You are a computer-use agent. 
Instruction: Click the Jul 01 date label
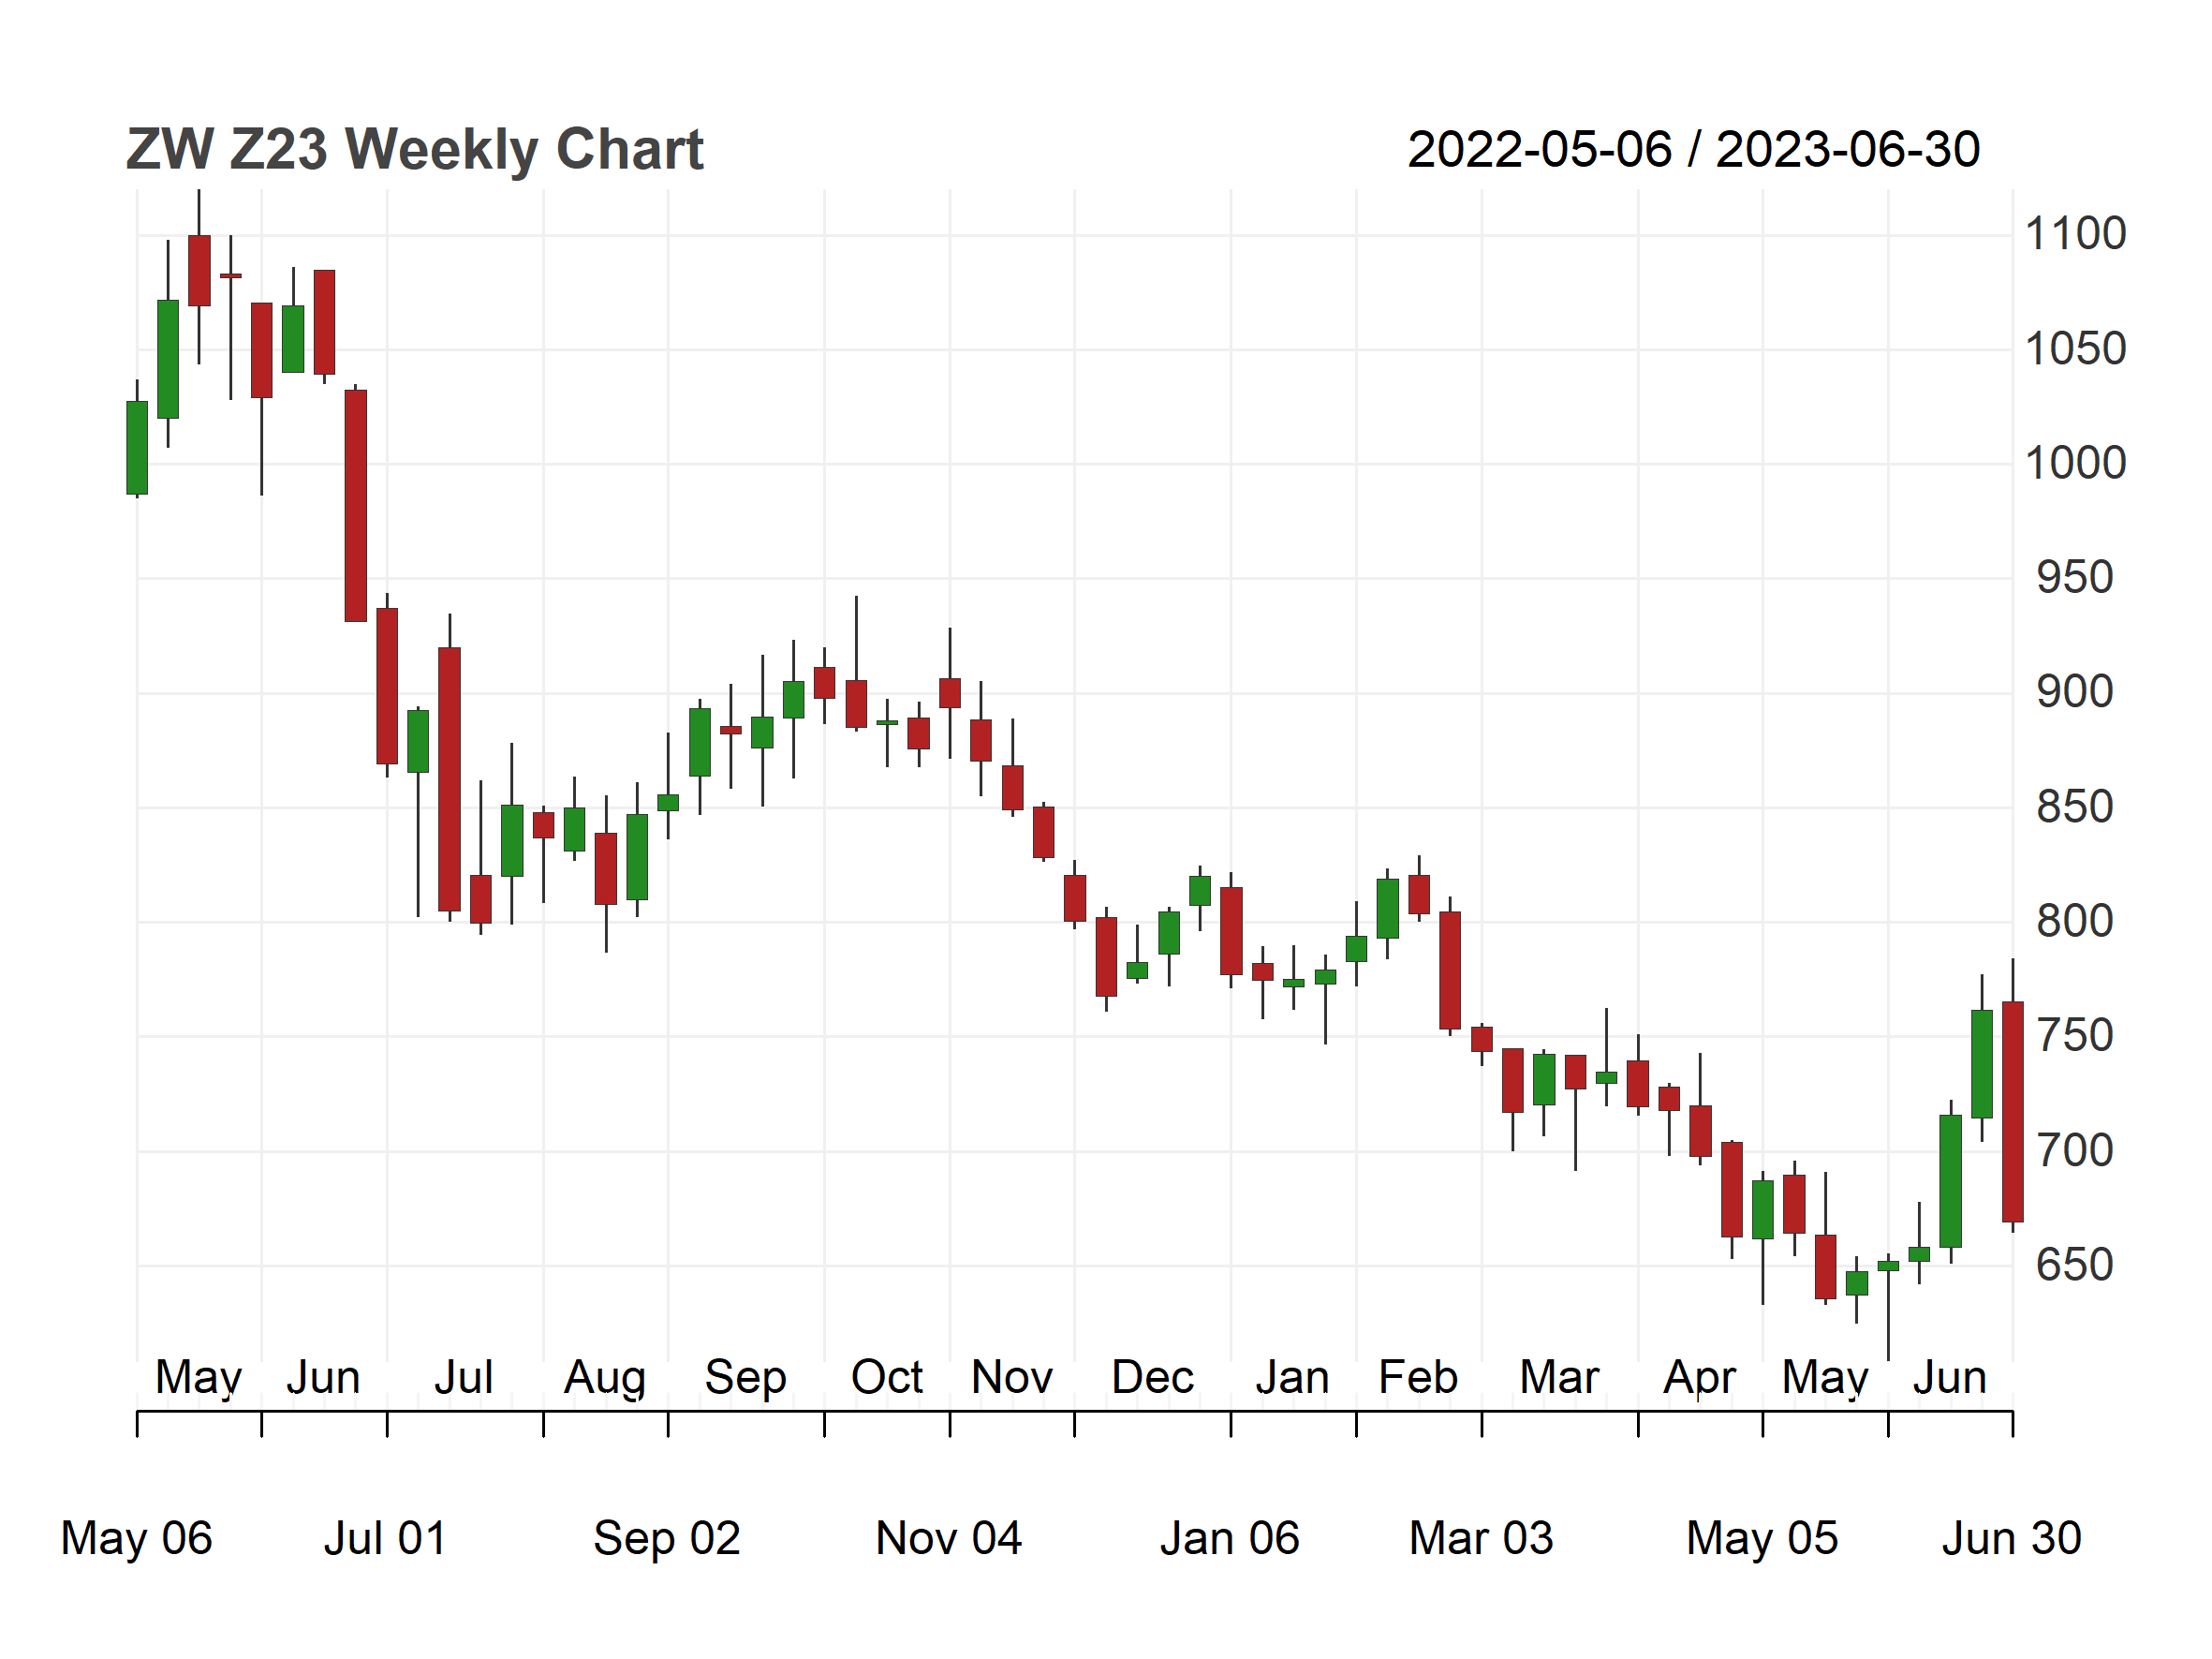click(385, 1538)
